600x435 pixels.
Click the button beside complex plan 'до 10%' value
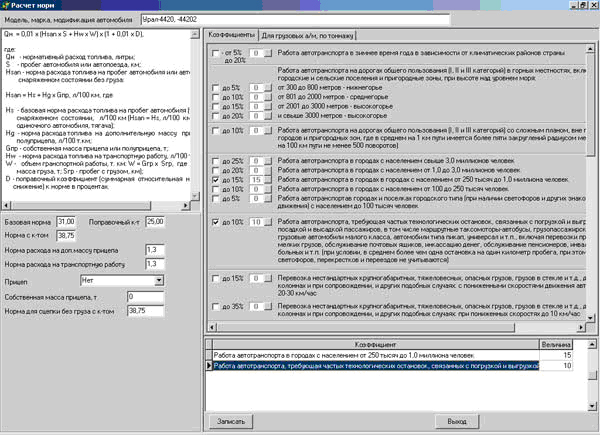tap(268, 131)
